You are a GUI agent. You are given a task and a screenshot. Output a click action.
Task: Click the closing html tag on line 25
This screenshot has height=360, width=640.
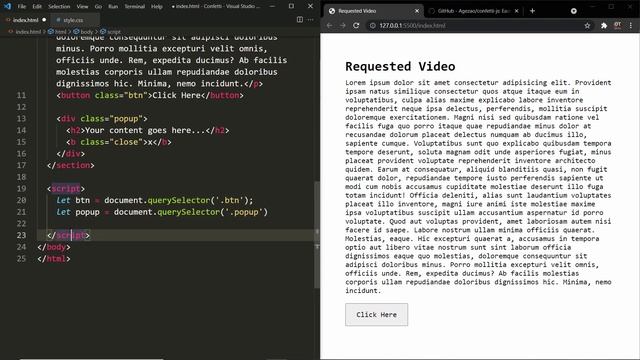[54, 259]
